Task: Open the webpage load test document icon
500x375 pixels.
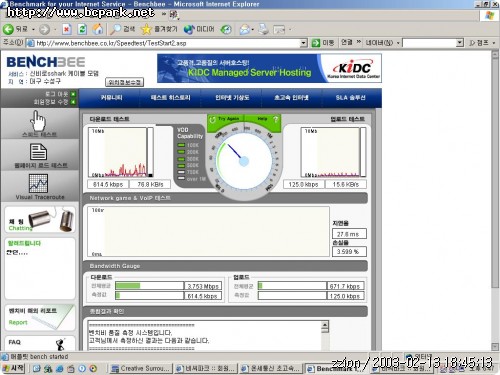Action: [39, 152]
